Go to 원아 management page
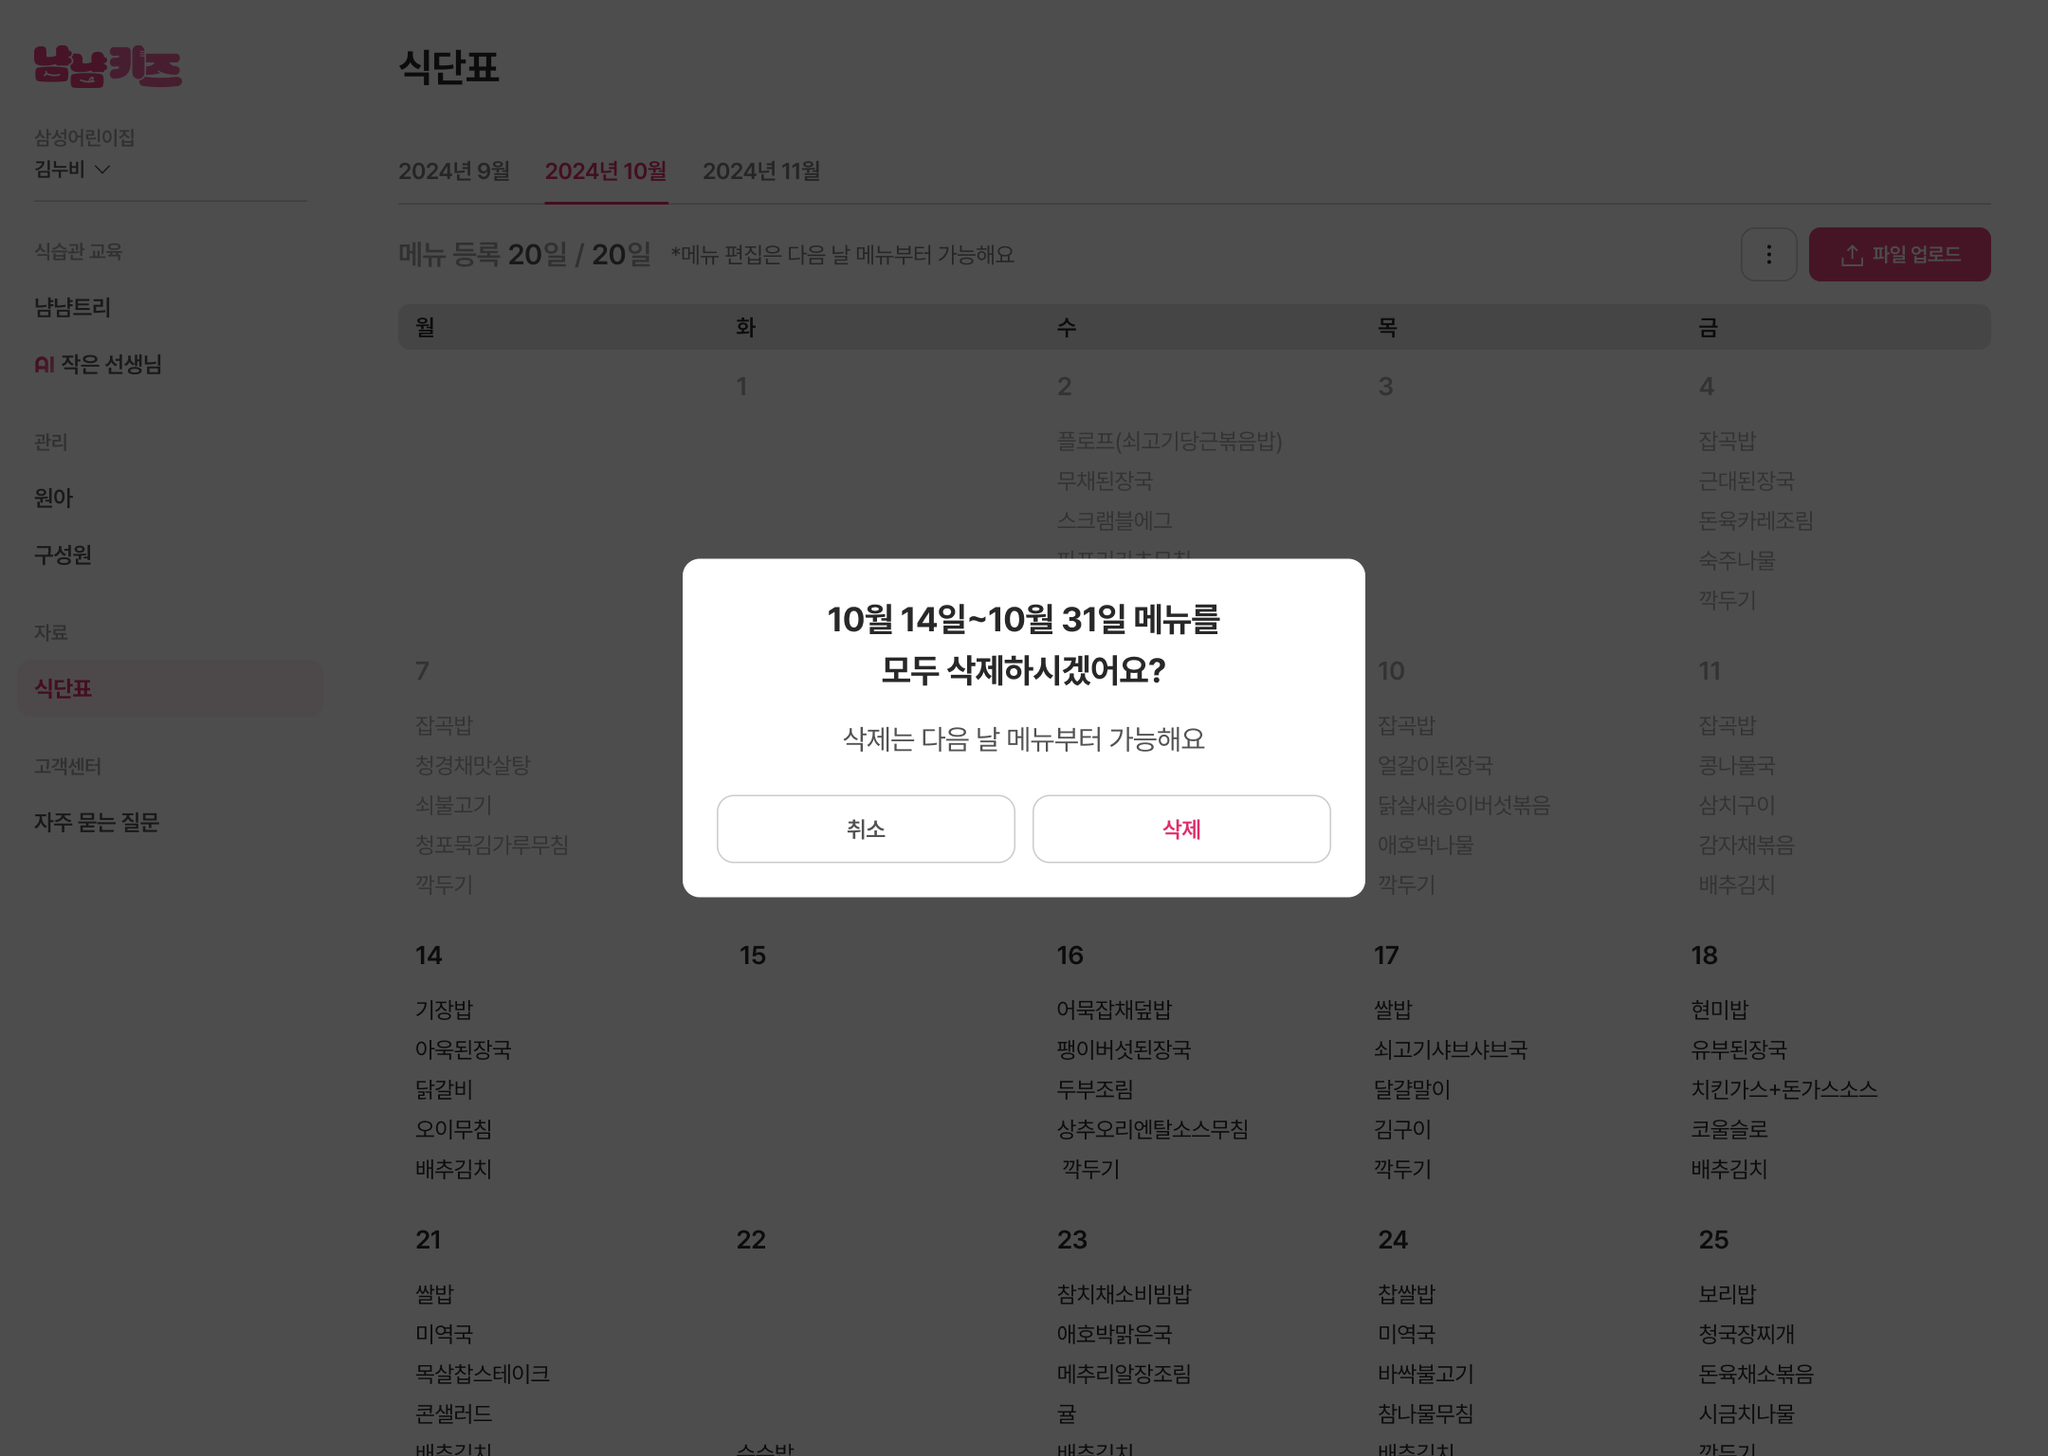Screen dimensions: 2048x1456 point(53,497)
